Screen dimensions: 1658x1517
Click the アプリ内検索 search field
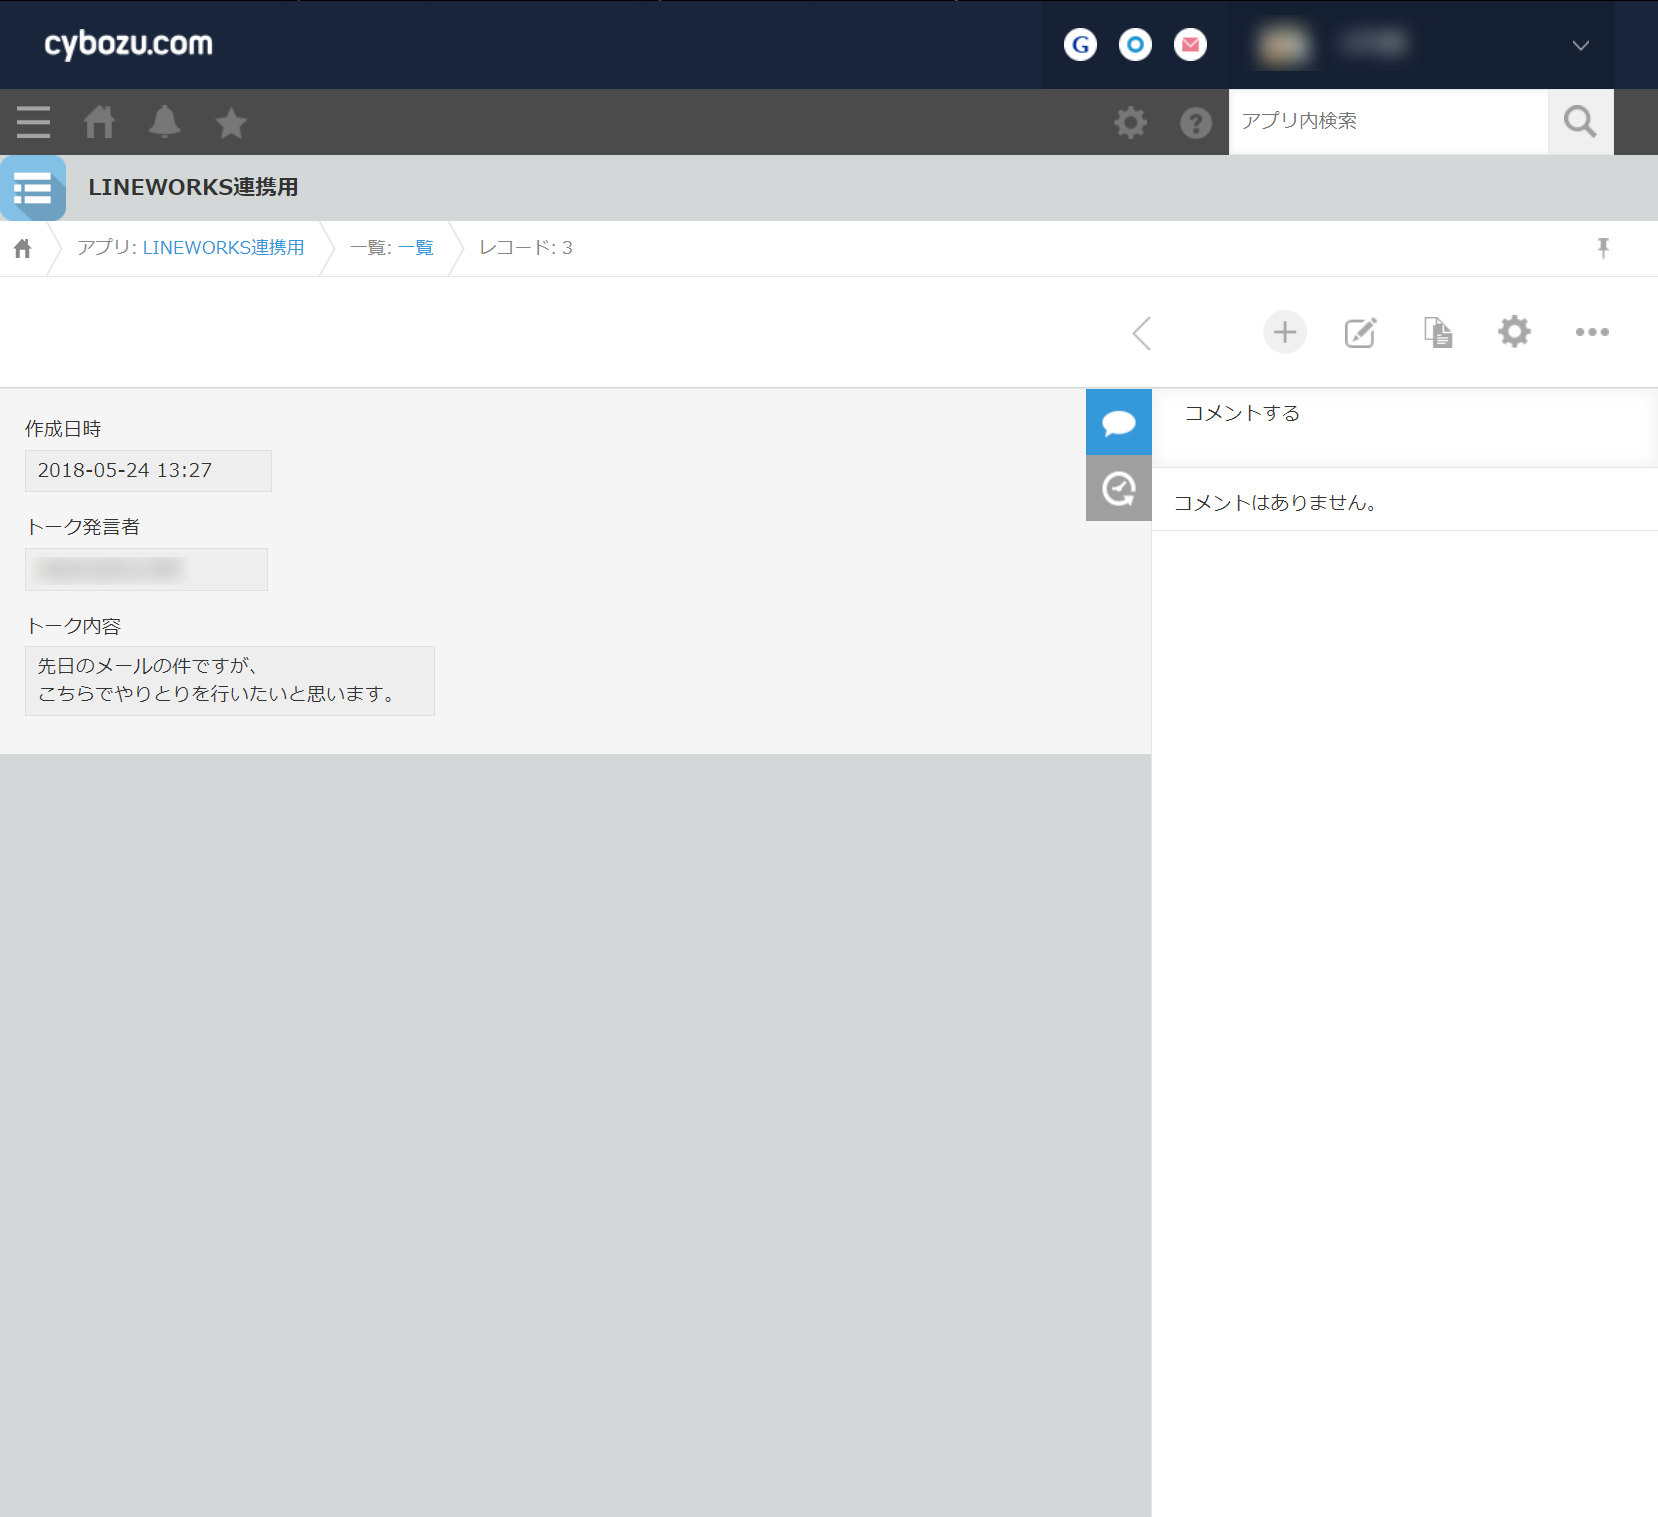[x=1388, y=121]
